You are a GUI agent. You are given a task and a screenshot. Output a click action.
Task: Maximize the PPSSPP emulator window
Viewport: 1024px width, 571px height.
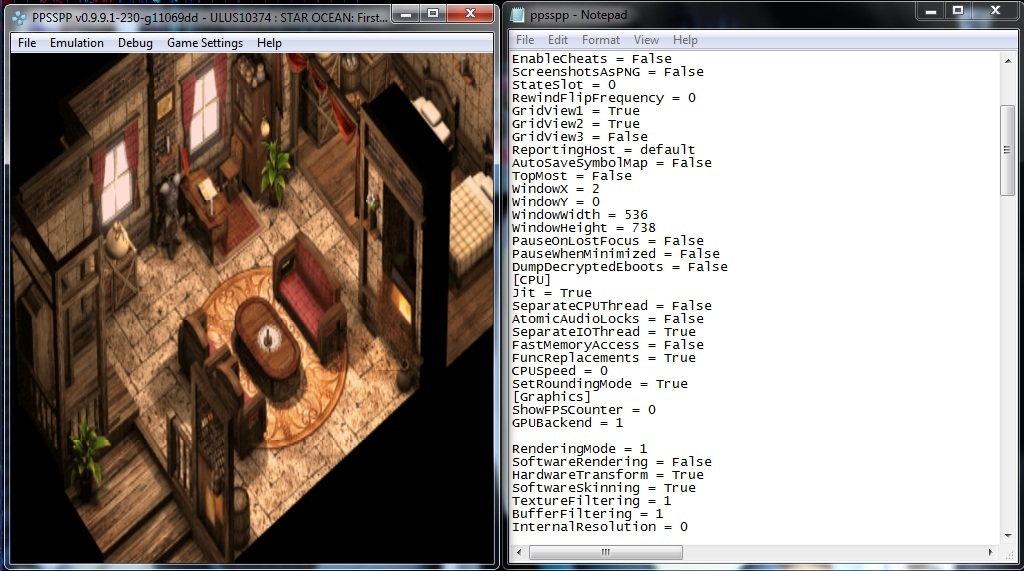click(x=433, y=13)
